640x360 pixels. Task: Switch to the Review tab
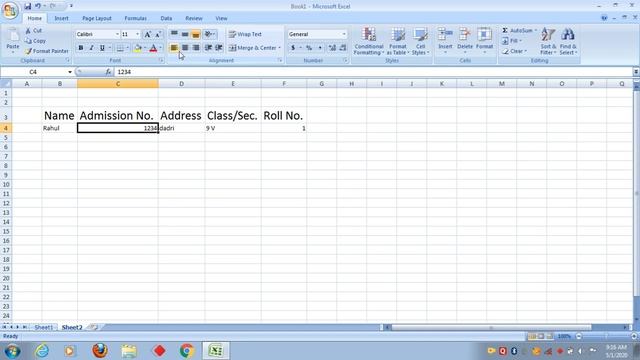pos(194,18)
